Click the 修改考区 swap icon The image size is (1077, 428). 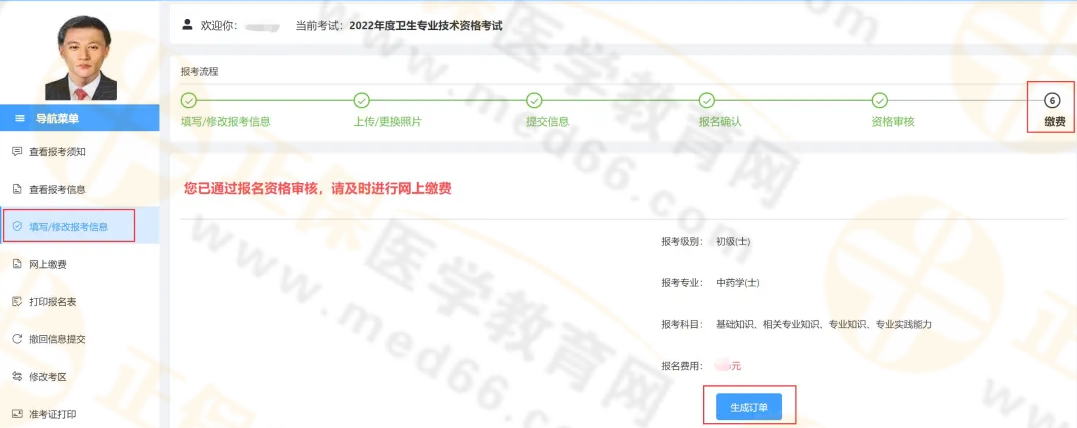[x=16, y=377]
